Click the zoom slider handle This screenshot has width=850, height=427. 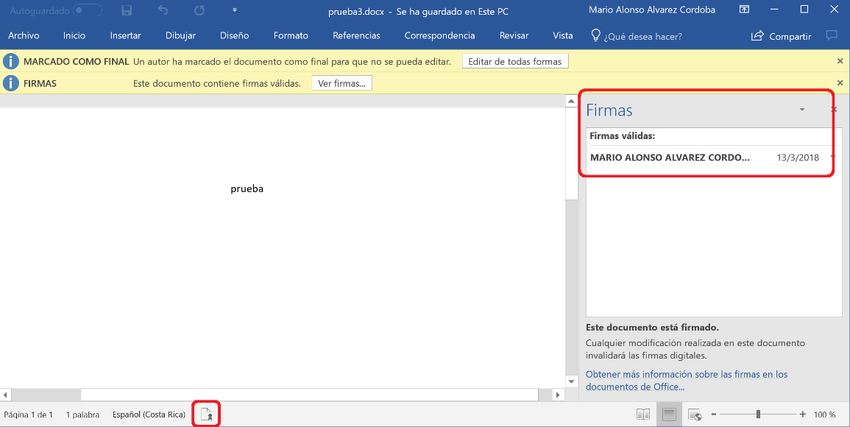pos(758,414)
